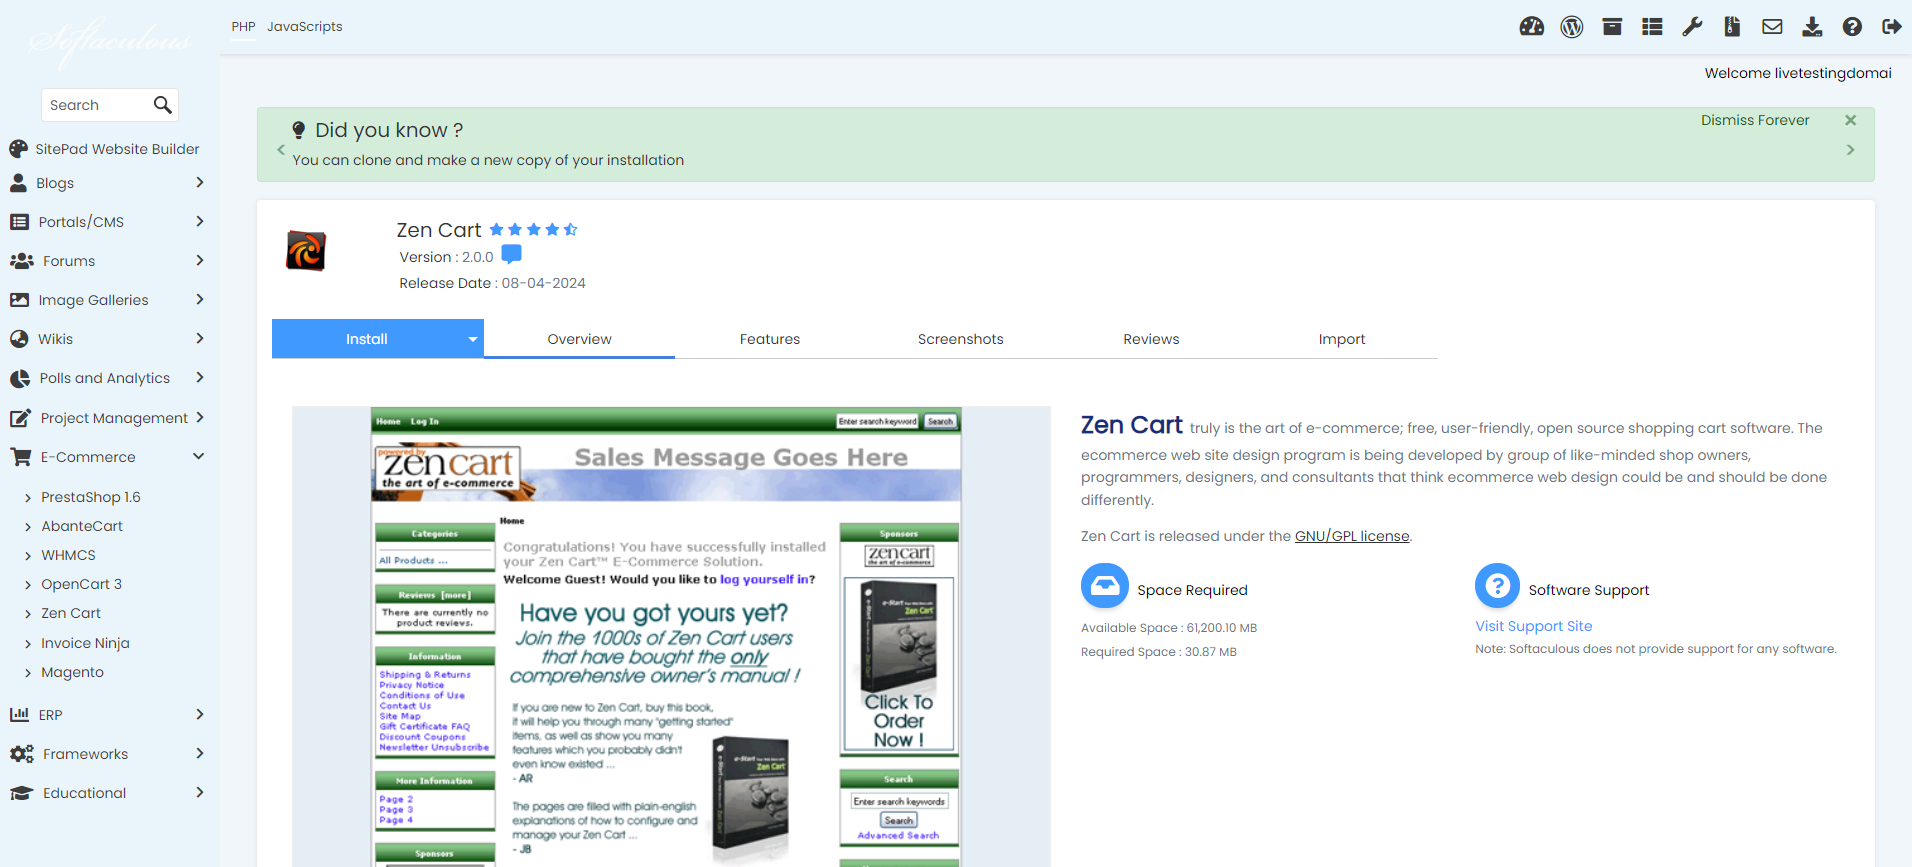Expand the Wikis category
The image size is (1912, 867).
[x=106, y=339]
